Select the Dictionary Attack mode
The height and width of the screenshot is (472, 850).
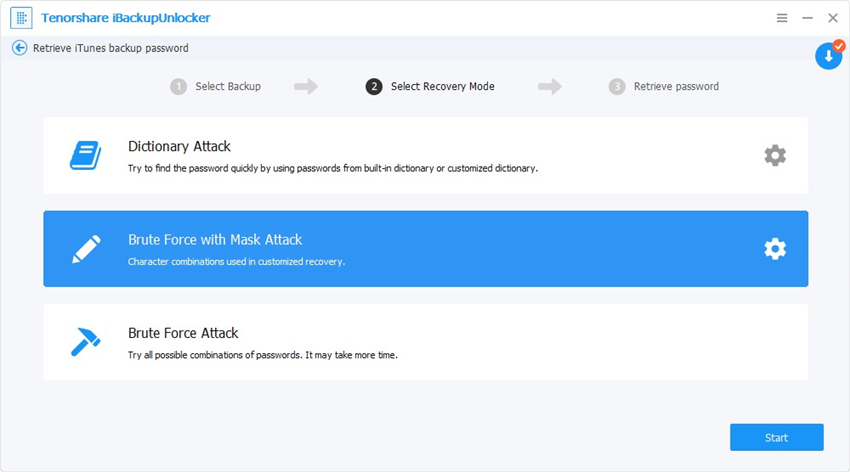[x=426, y=156]
